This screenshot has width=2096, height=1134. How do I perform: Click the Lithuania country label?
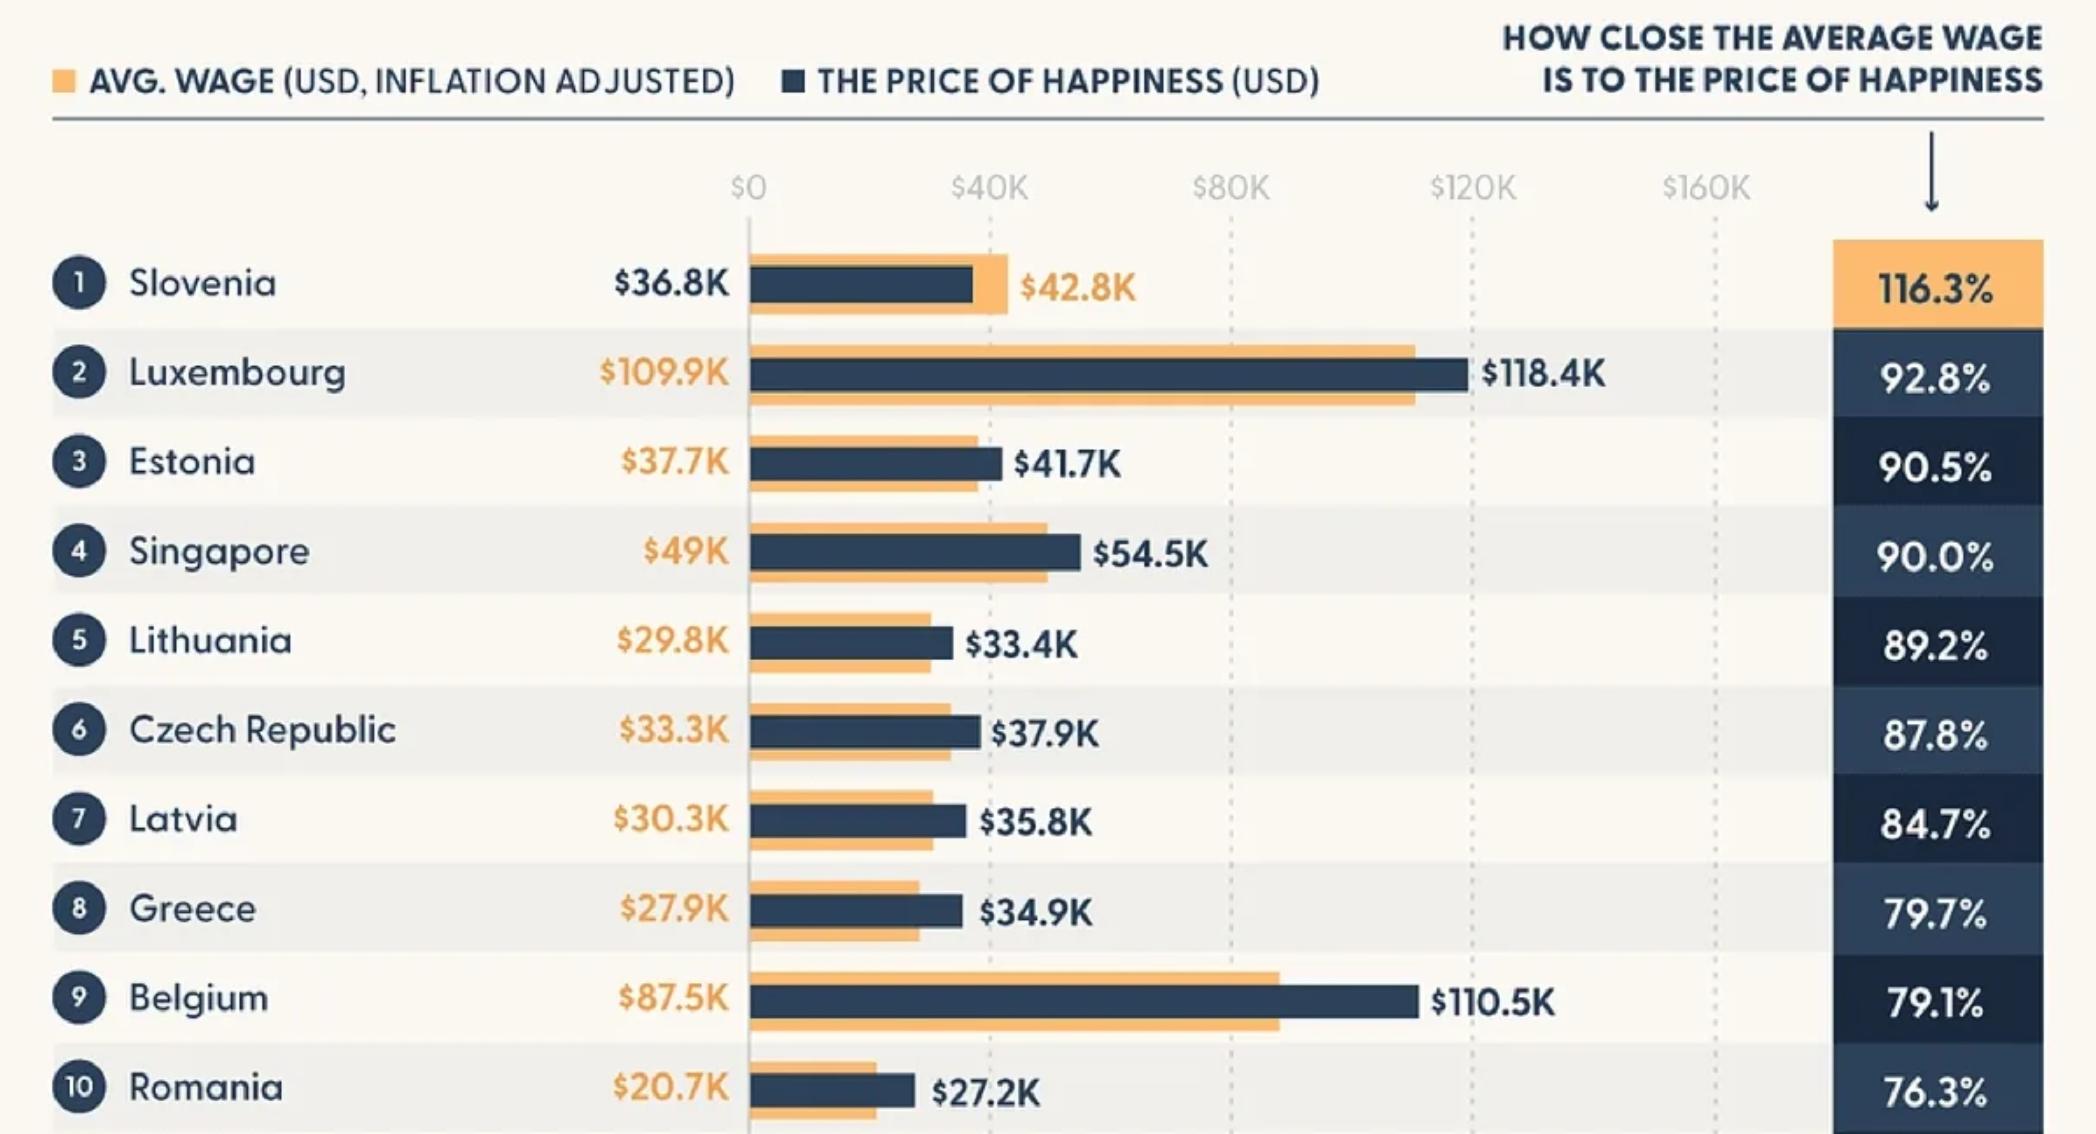pos(210,640)
